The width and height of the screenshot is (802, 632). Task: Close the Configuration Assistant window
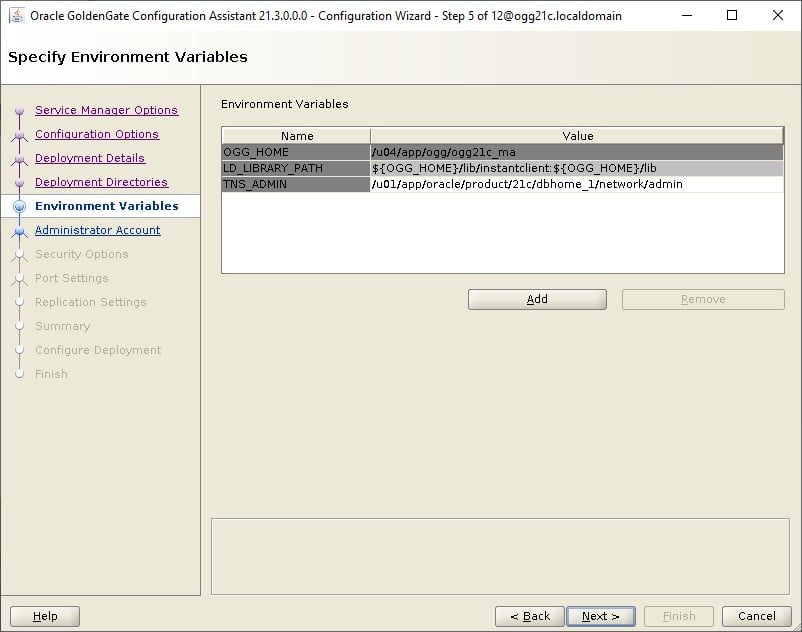777,15
